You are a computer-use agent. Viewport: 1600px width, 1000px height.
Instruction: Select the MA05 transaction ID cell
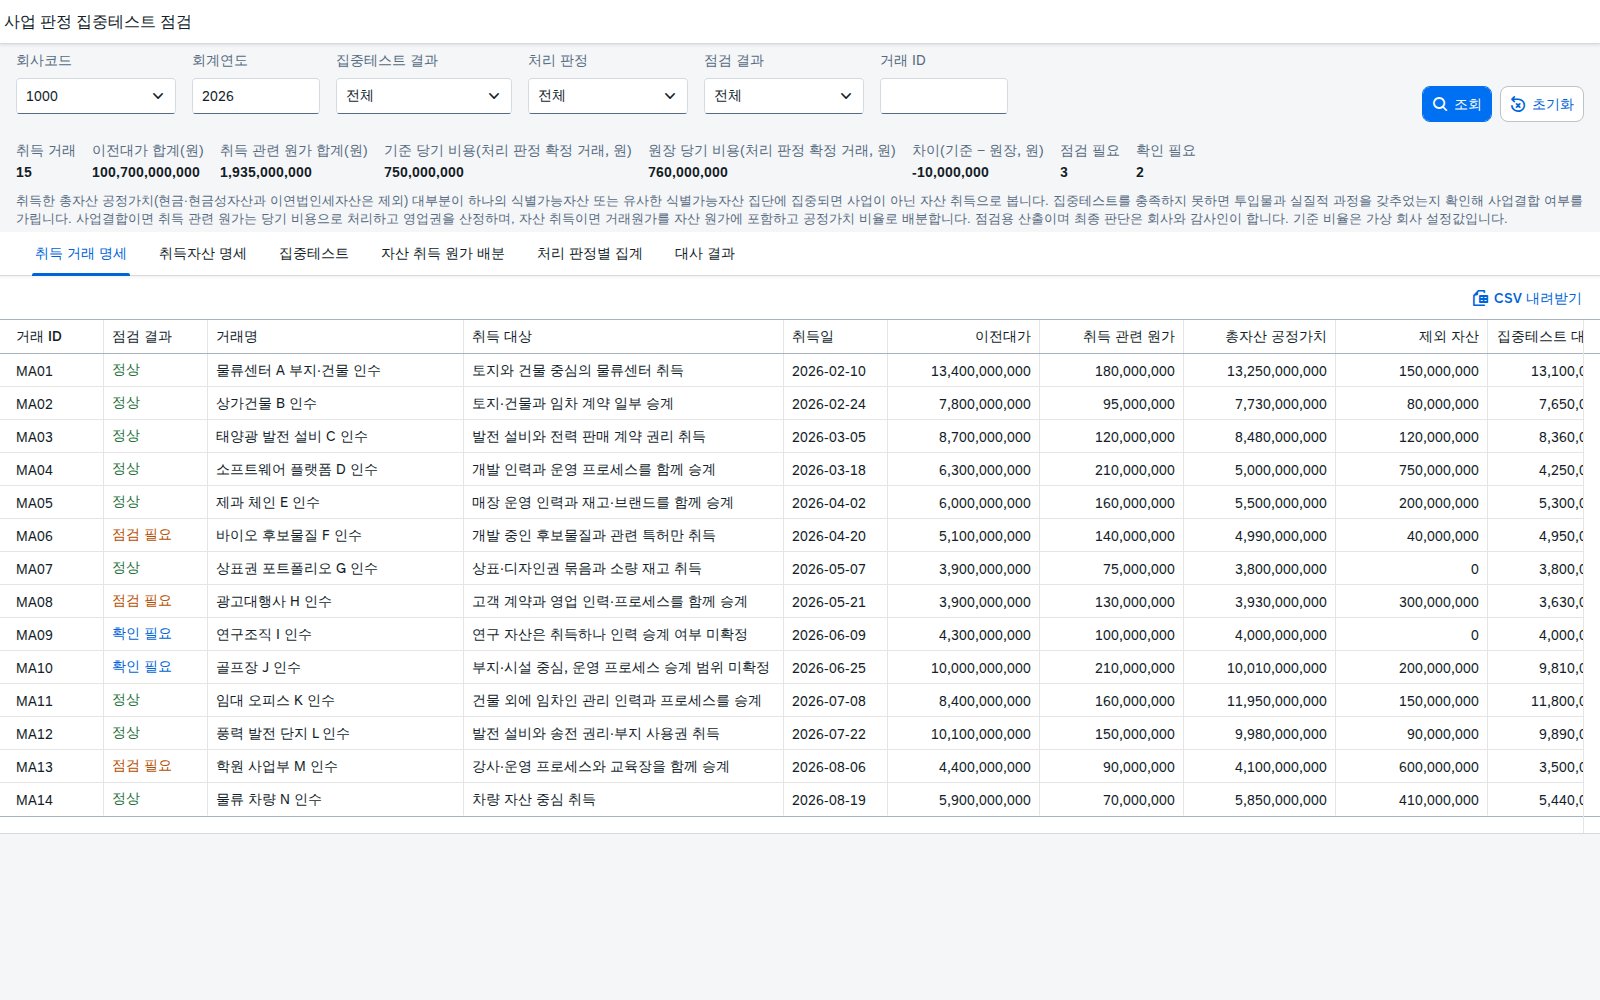52,502
